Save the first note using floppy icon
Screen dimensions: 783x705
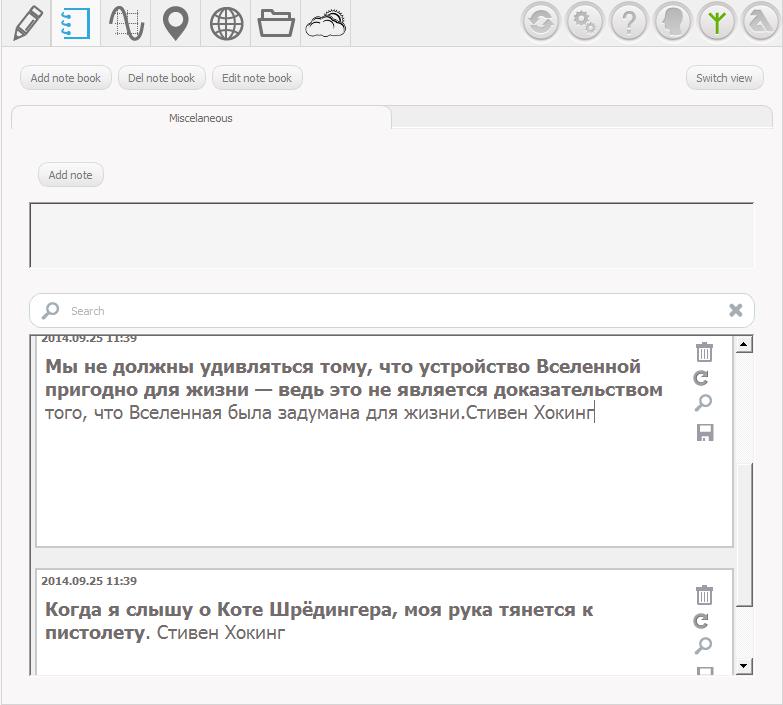point(704,433)
